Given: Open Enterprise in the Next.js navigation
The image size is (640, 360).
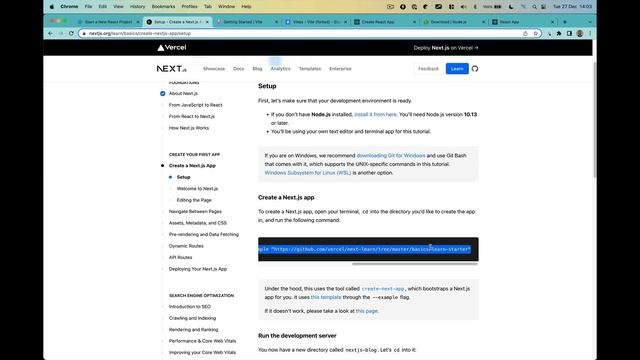Looking at the screenshot, I should pyautogui.click(x=340, y=69).
